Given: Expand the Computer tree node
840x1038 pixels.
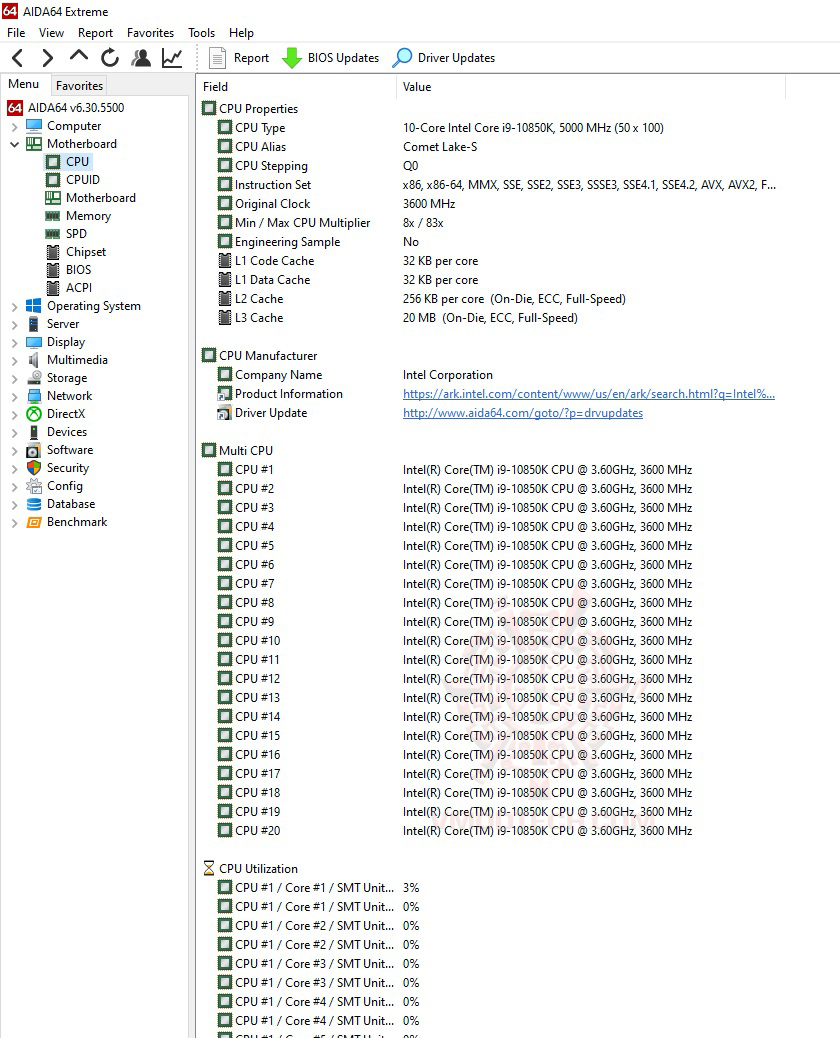Looking at the screenshot, I should pyautogui.click(x=15, y=126).
